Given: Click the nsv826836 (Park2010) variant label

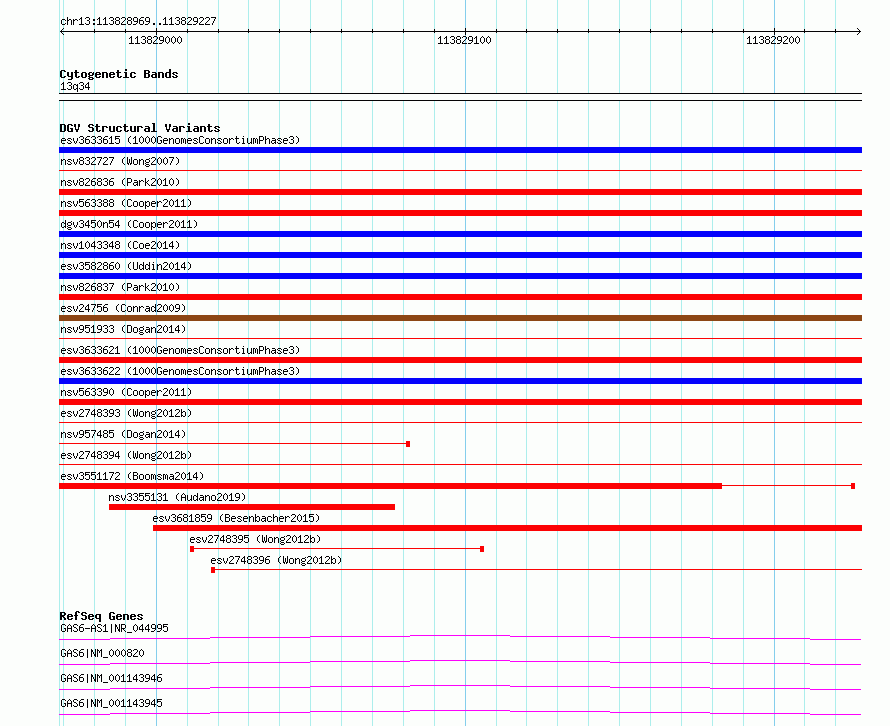Looking at the screenshot, I should [120, 182].
